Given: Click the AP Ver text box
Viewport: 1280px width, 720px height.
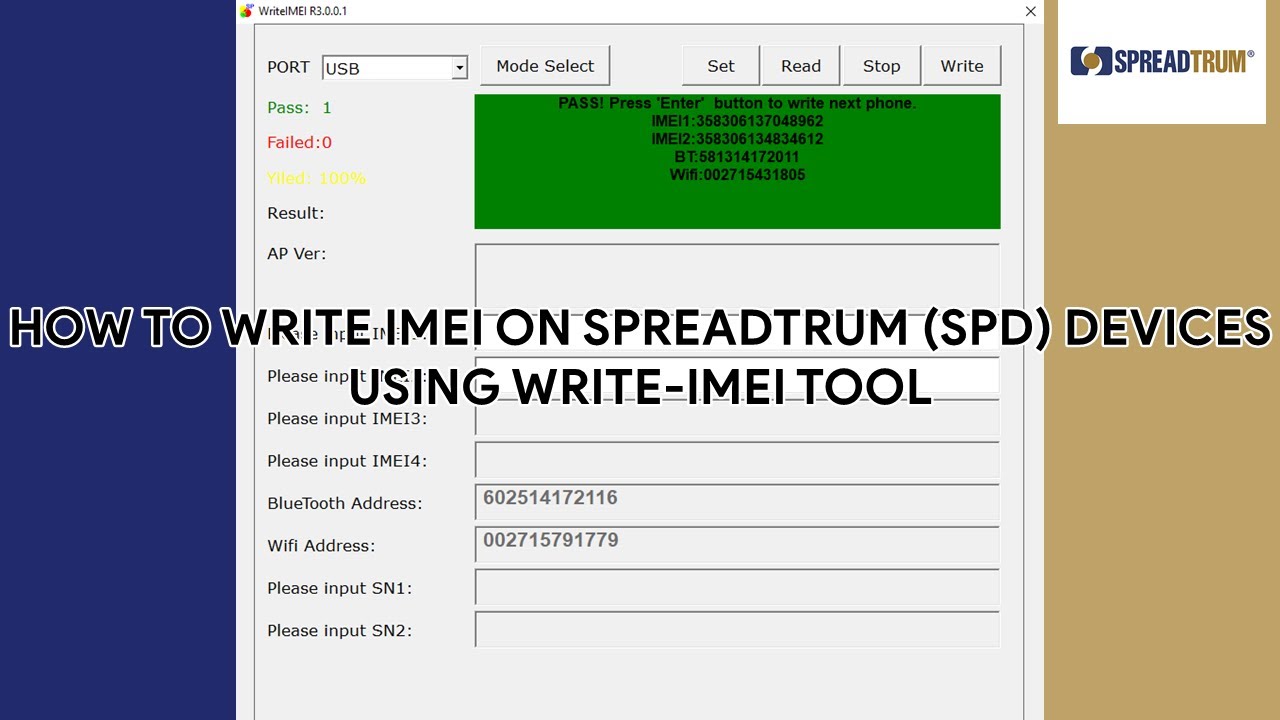Looking at the screenshot, I should click(737, 275).
